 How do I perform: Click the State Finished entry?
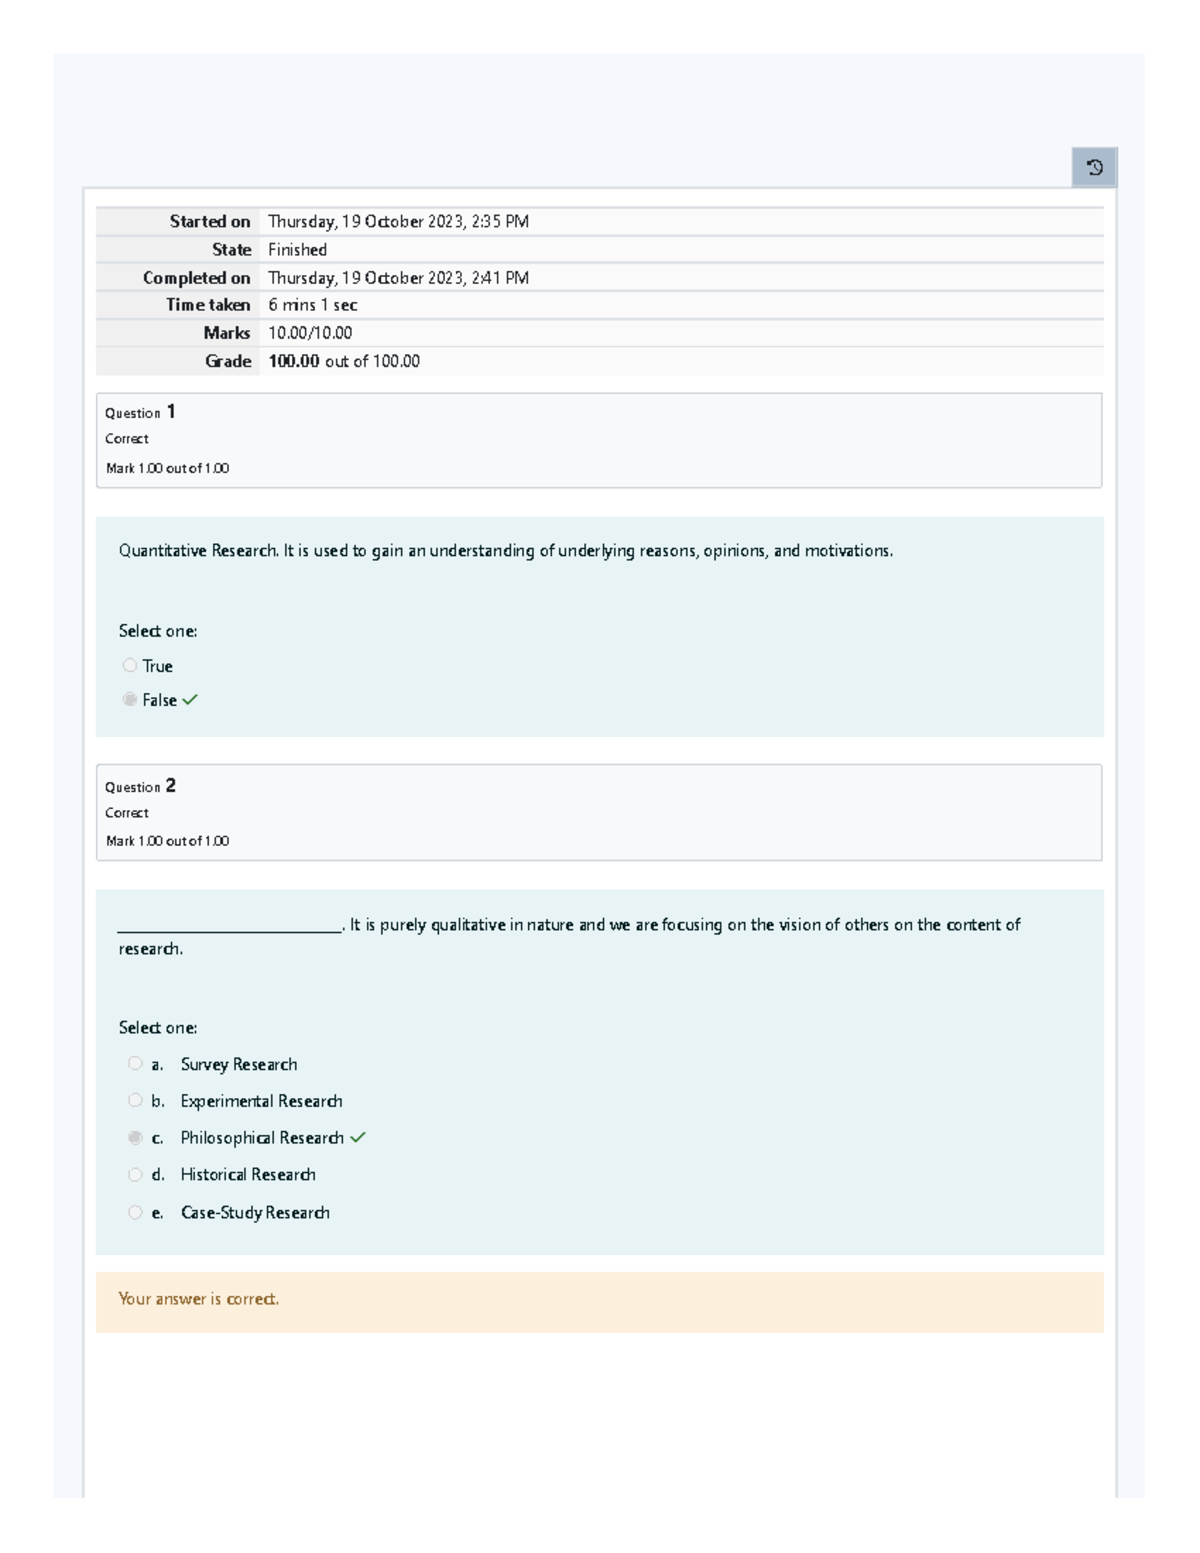tap(297, 249)
